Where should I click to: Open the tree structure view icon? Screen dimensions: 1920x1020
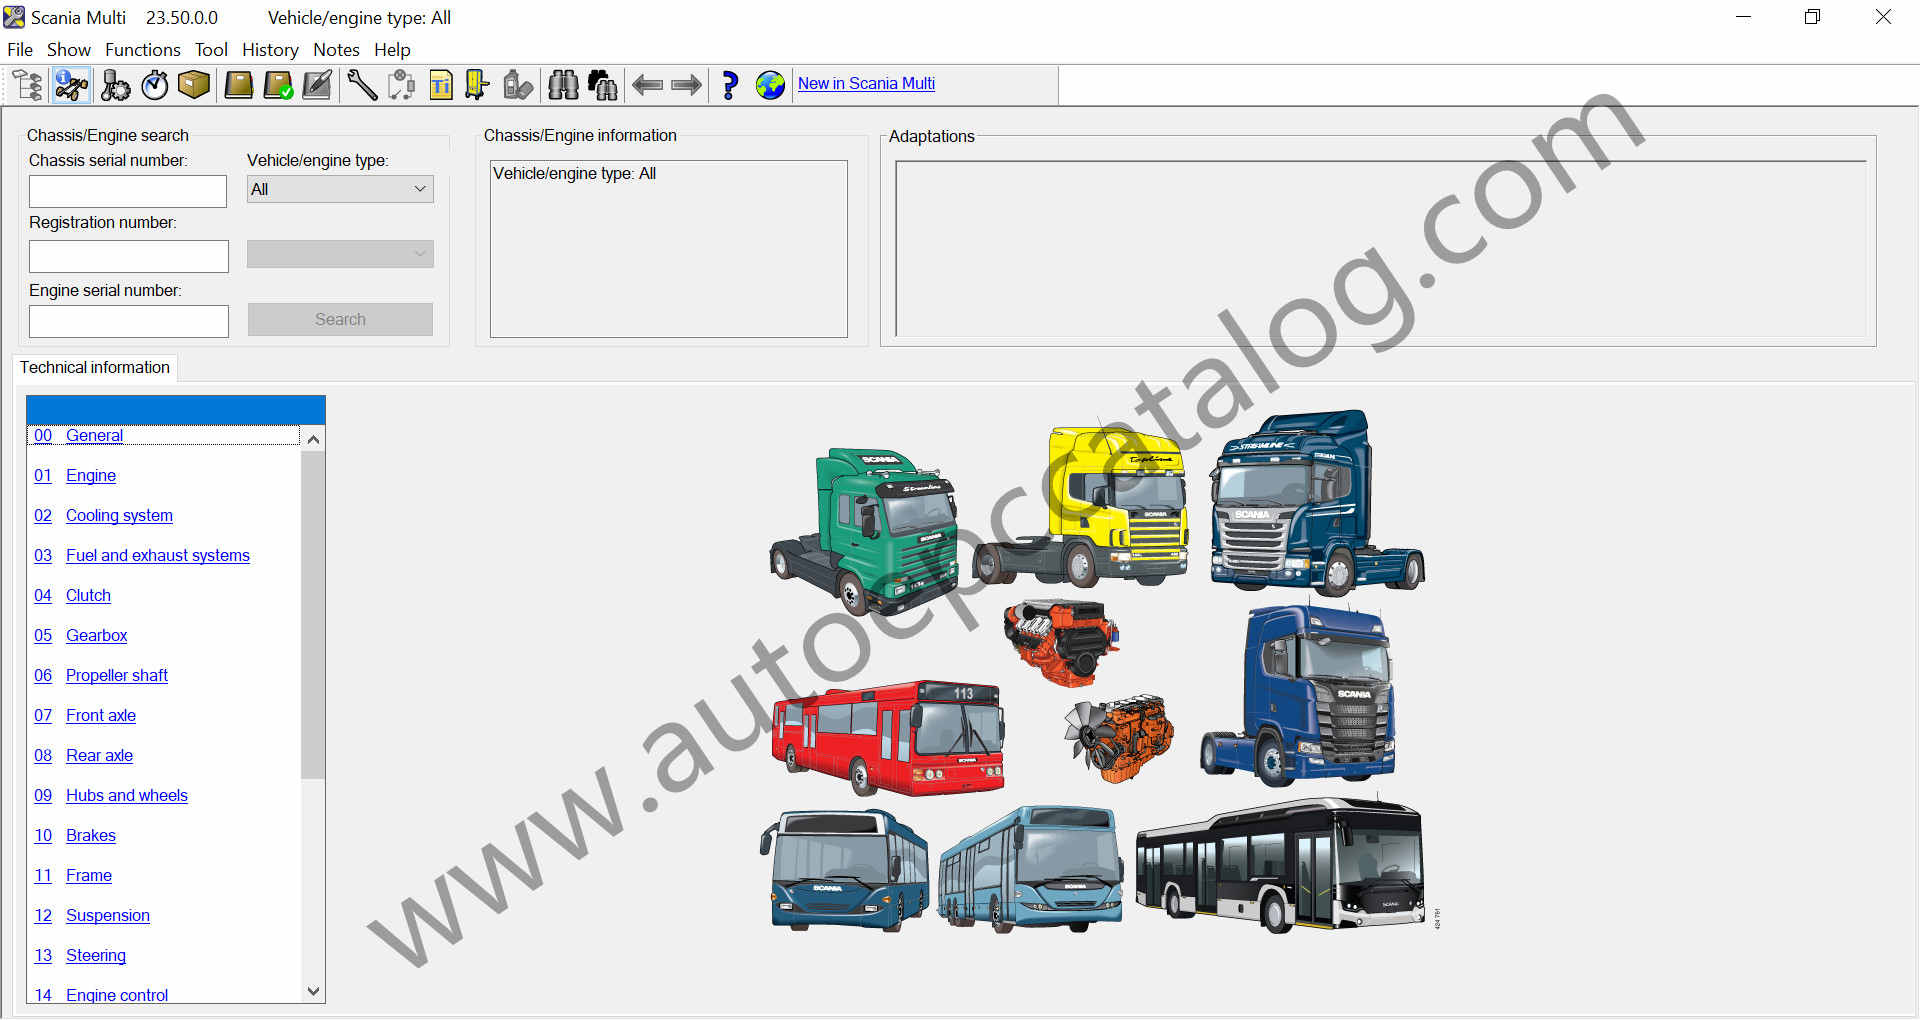[x=27, y=85]
